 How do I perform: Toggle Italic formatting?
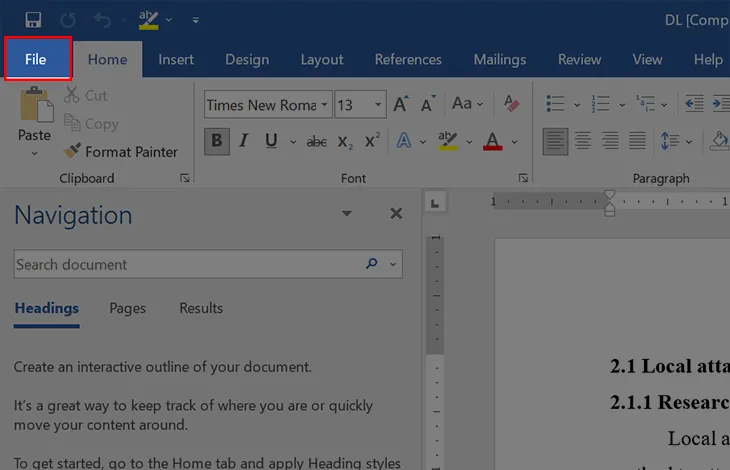pyautogui.click(x=243, y=141)
